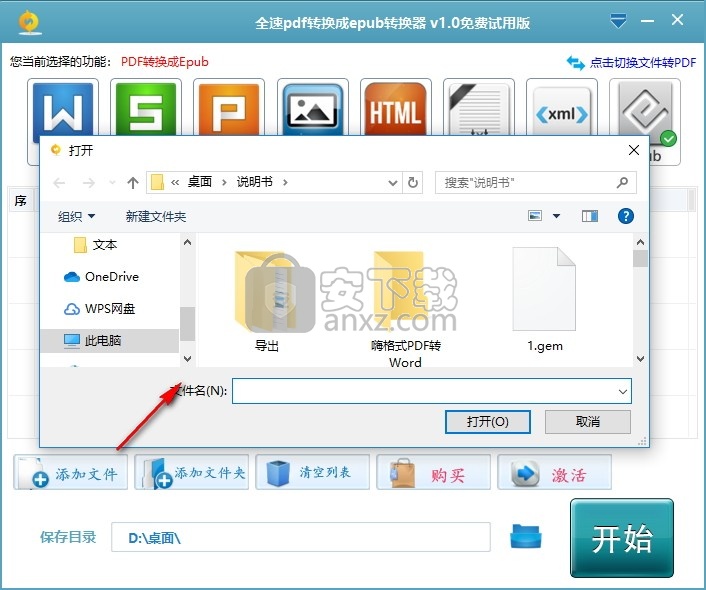Select the green WPS spreadsheet format icon
Image resolution: width=706 pixels, height=590 pixels.
[145, 108]
